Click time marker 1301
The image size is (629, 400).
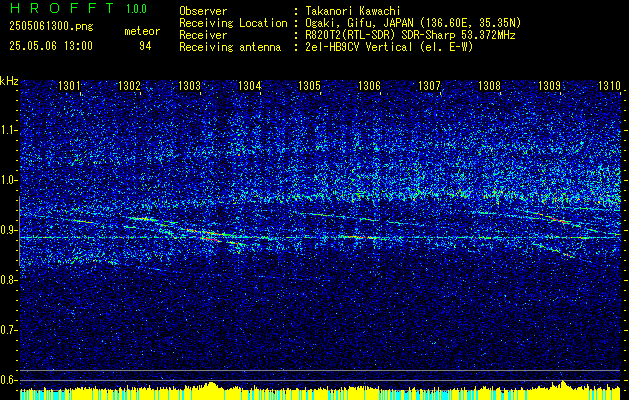click(69, 85)
